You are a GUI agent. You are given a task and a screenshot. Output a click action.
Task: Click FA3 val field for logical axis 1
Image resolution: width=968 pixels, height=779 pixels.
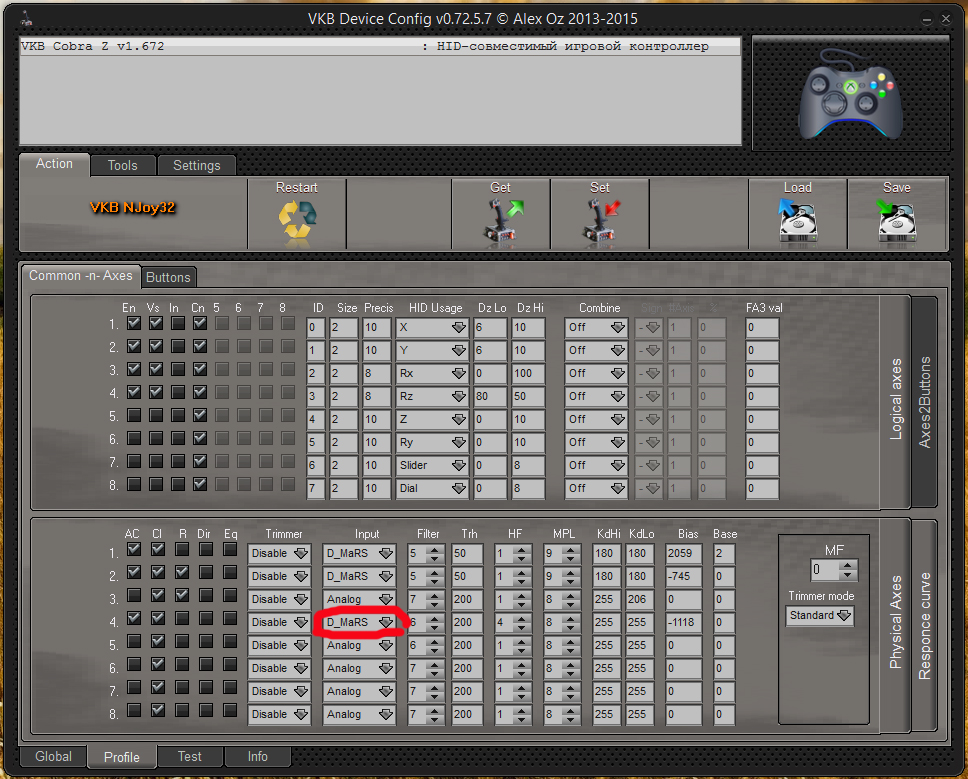tap(762, 327)
